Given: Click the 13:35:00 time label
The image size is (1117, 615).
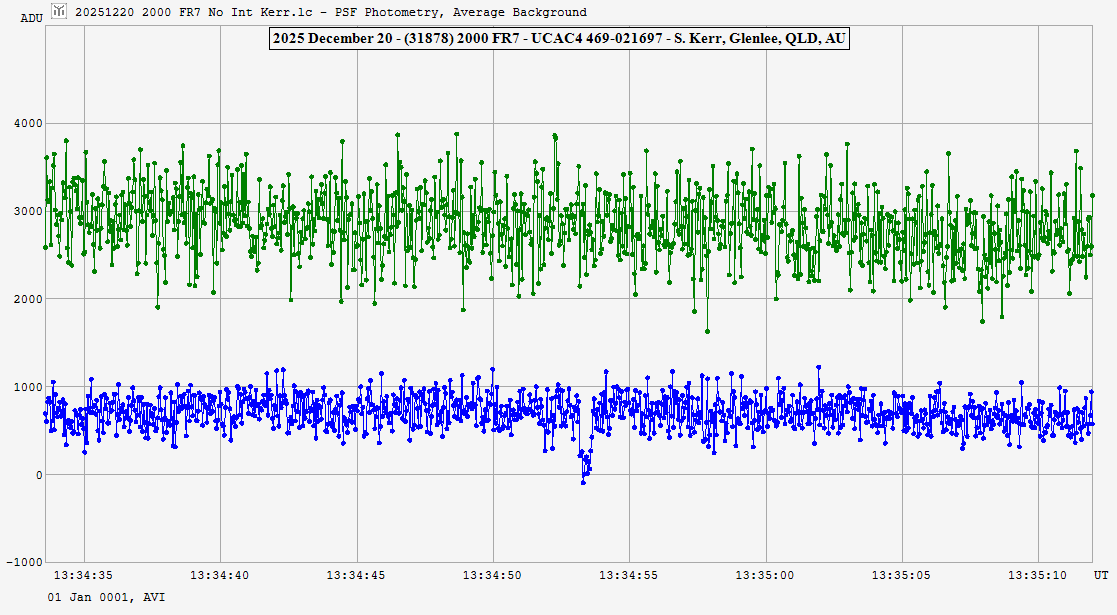Looking at the screenshot, I should pyautogui.click(x=765, y=575).
